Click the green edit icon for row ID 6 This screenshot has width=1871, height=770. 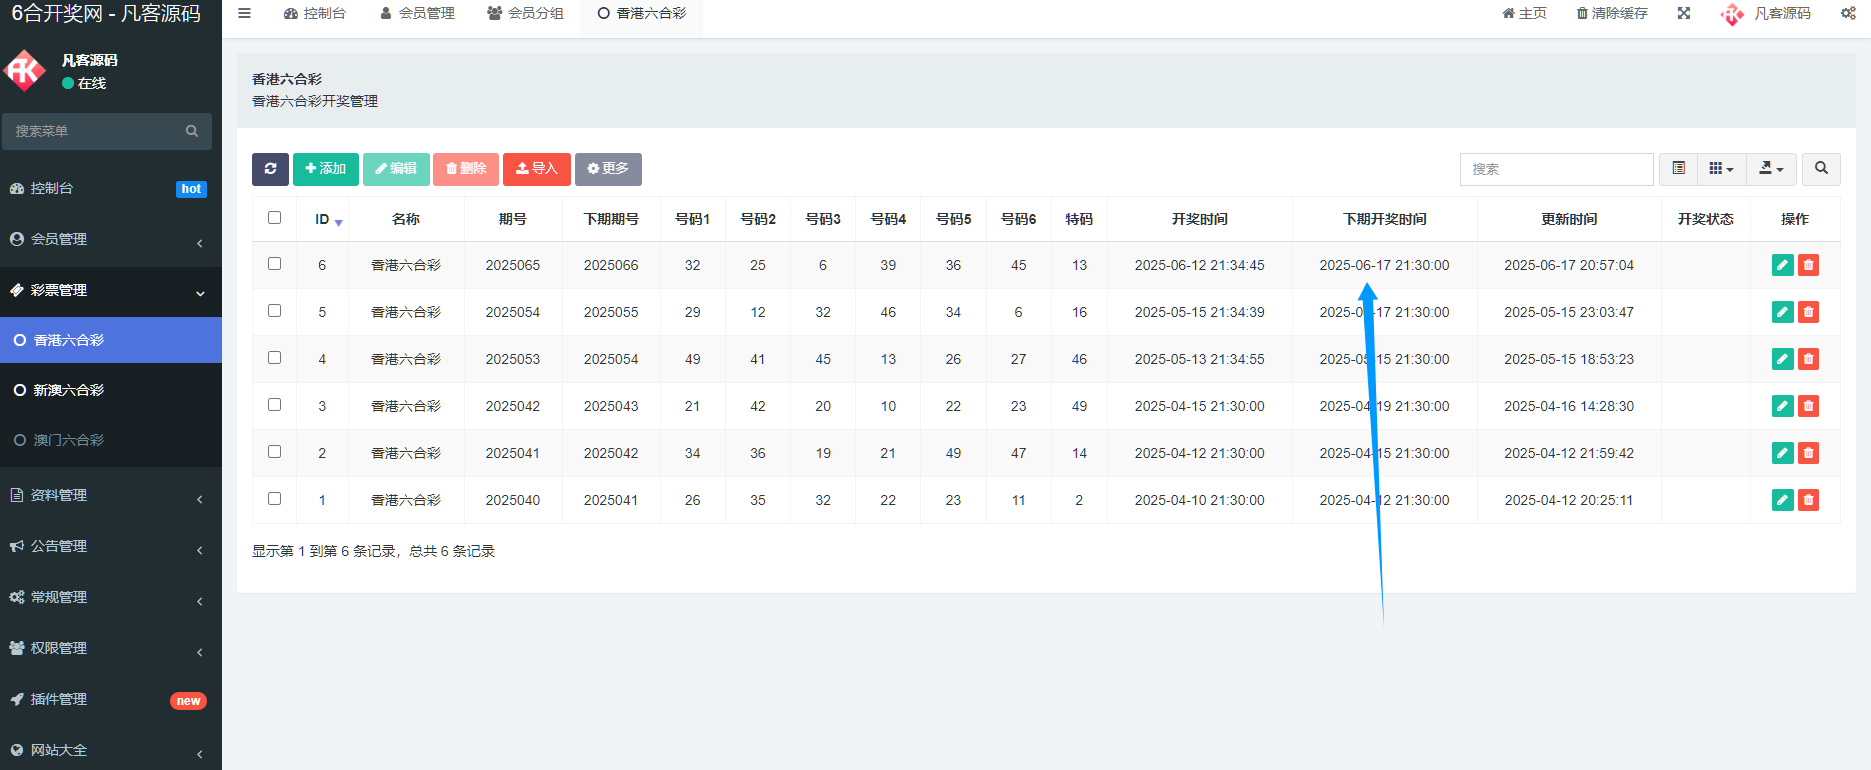(x=1782, y=265)
